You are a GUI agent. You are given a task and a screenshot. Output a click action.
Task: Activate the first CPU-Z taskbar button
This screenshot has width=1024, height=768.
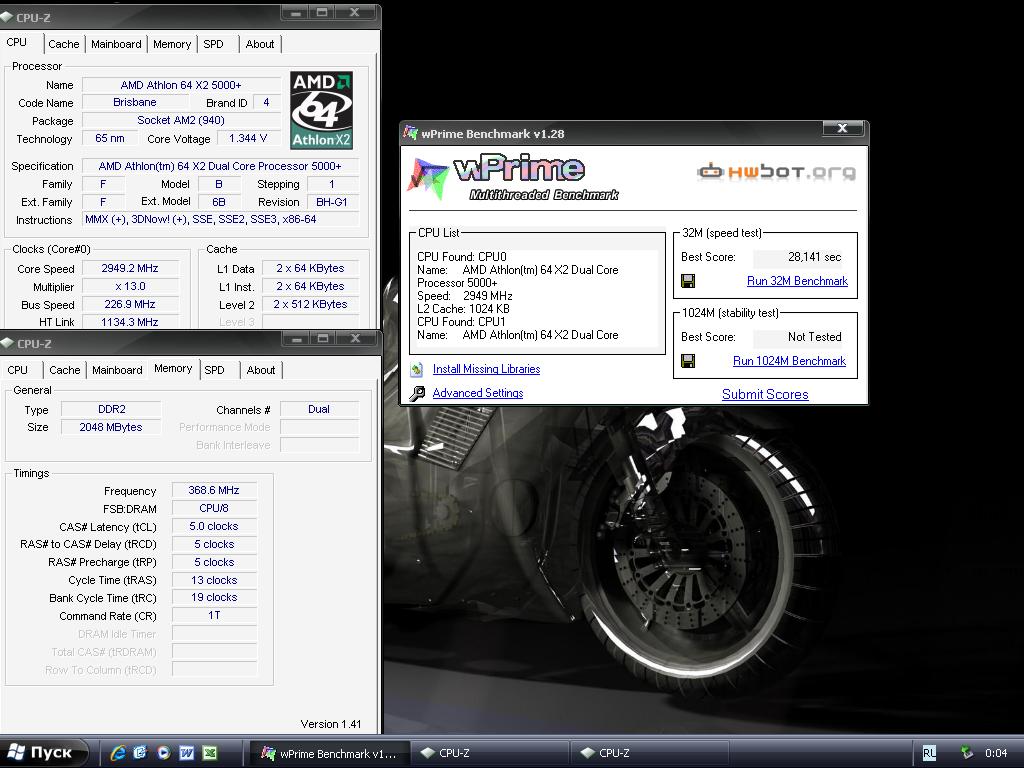tap(490, 753)
